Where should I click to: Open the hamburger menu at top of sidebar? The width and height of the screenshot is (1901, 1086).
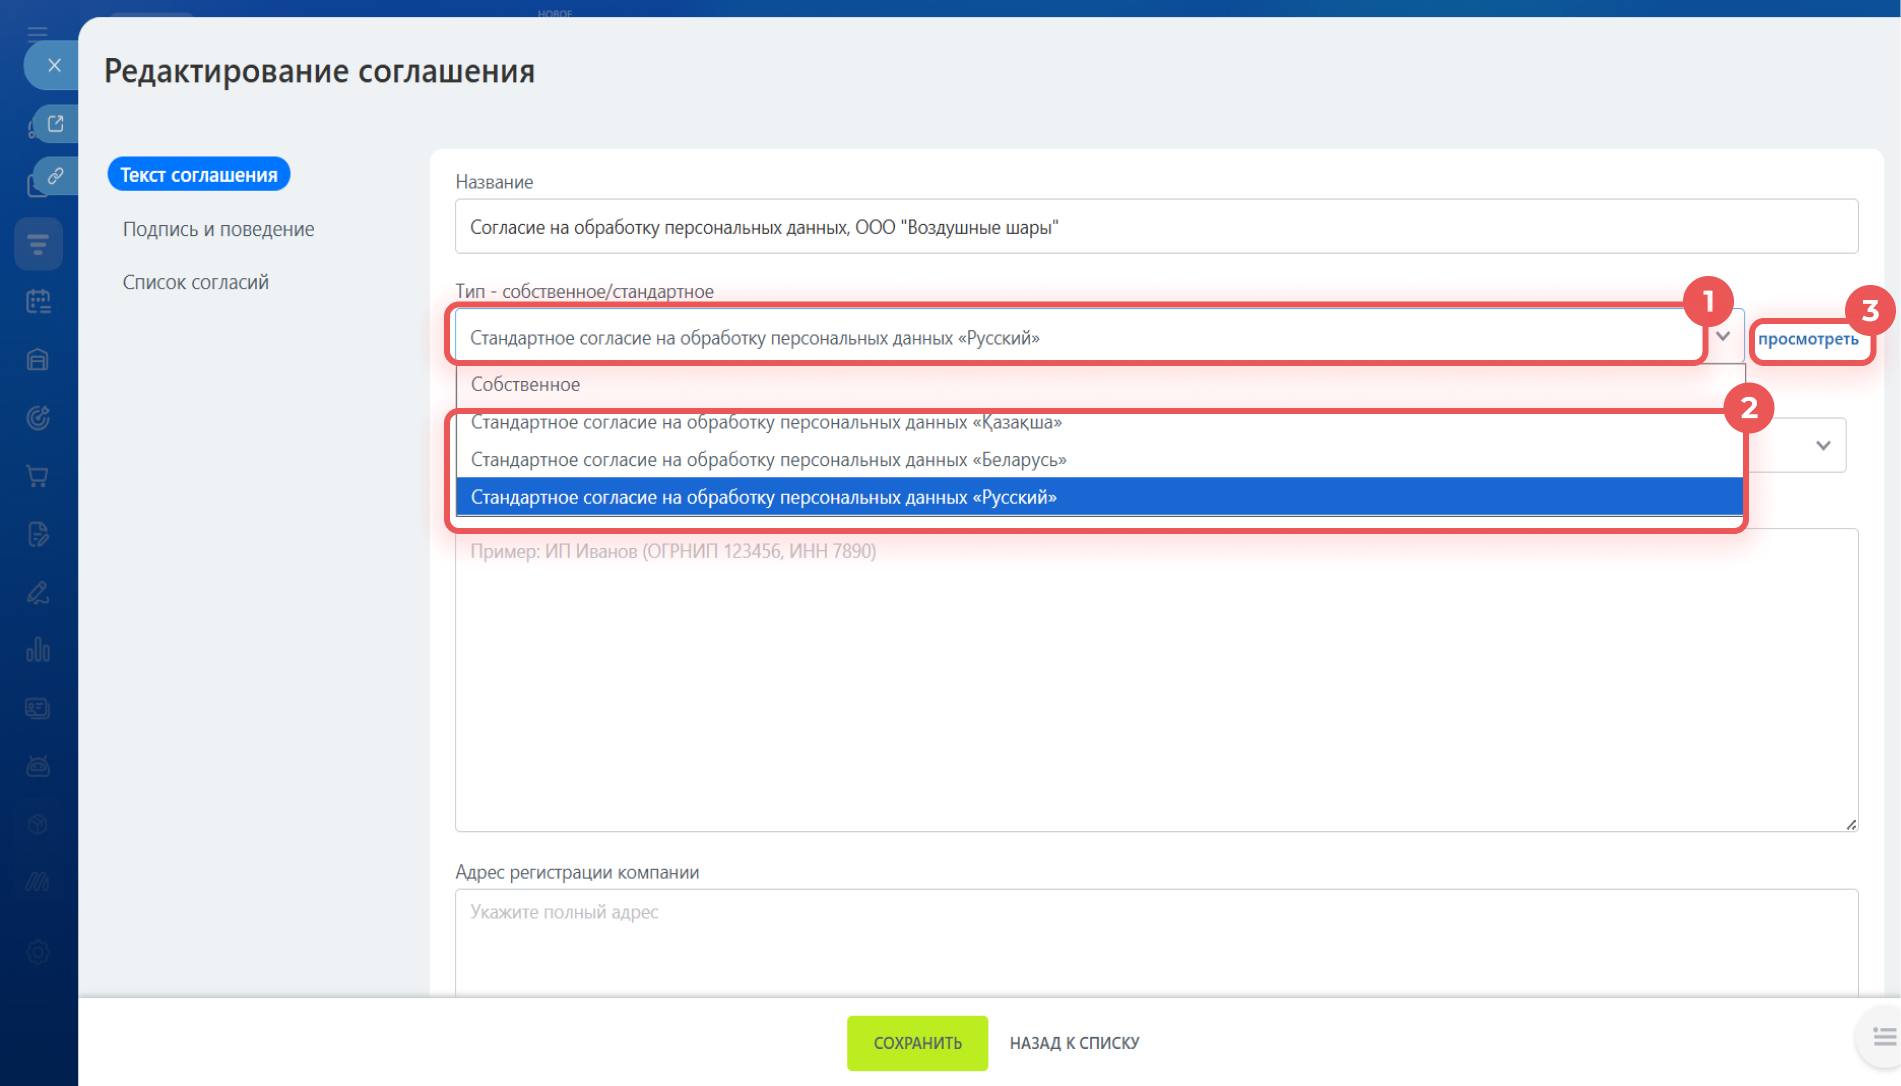coord(38,33)
